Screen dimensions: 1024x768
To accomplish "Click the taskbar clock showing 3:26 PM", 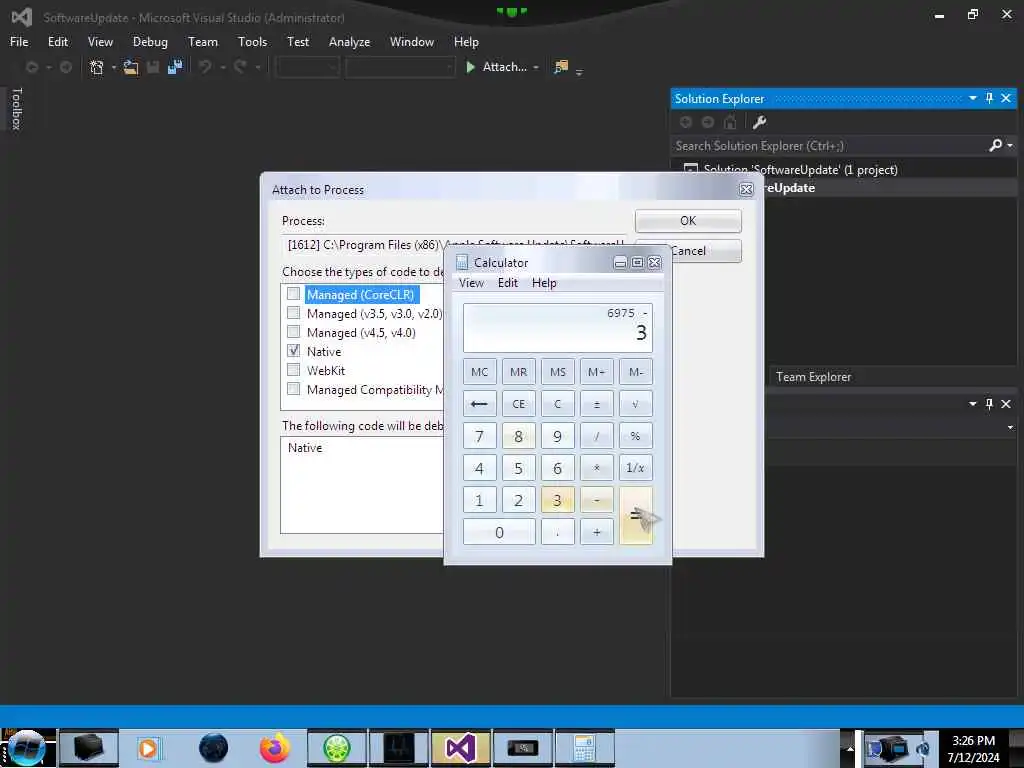I will [974, 748].
